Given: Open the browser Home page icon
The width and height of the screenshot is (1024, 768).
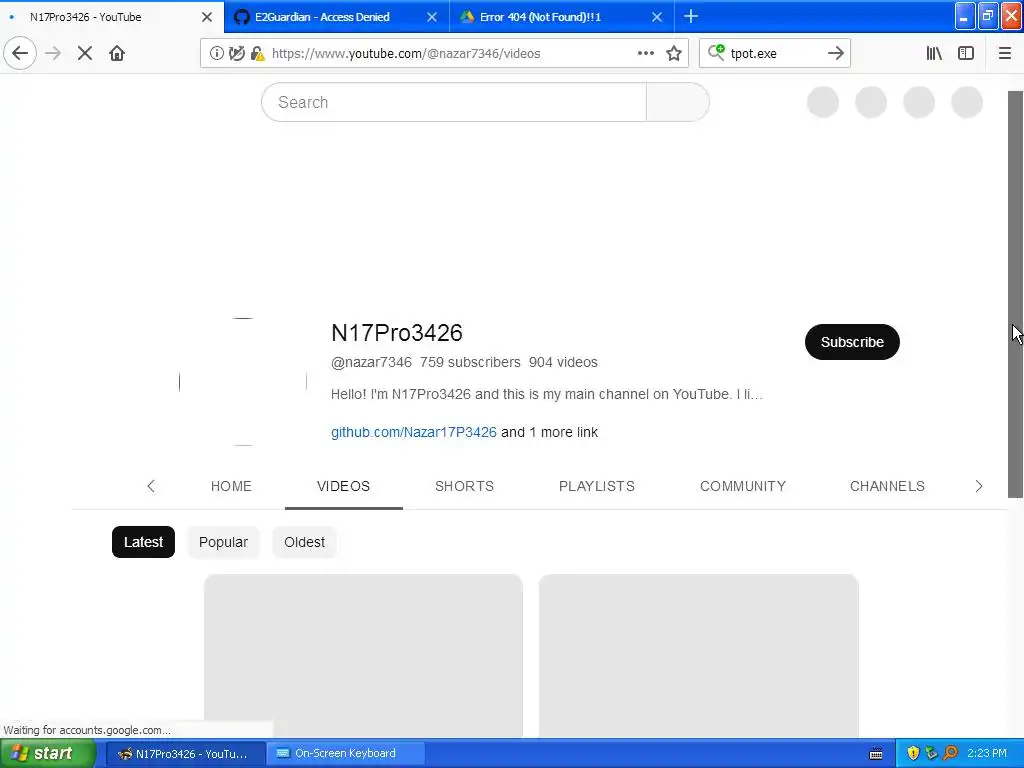Looking at the screenshot, I should click(x=117, y=53).
